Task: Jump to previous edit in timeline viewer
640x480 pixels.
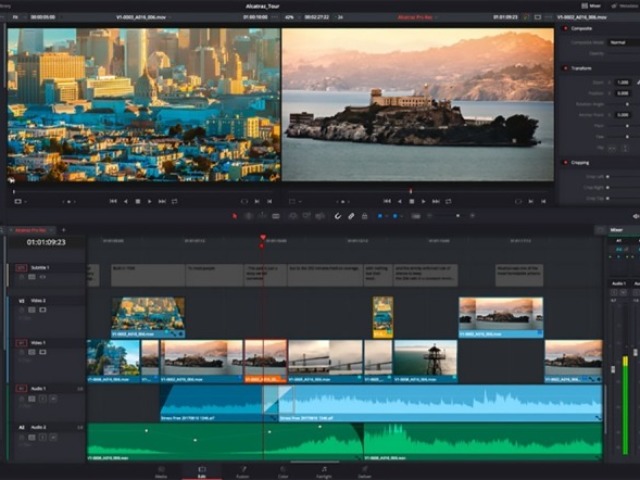Action: point(387,201)
